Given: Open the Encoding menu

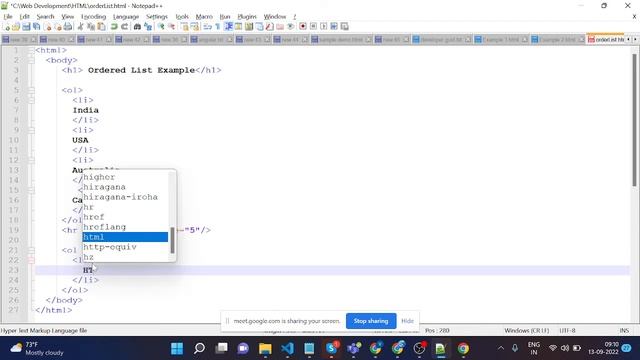Looking at the screenshot, I should point(93,17).
